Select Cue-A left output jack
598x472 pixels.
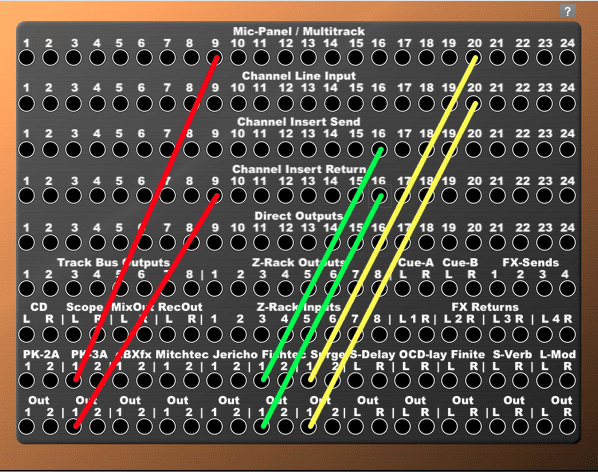tap(403, 289)
